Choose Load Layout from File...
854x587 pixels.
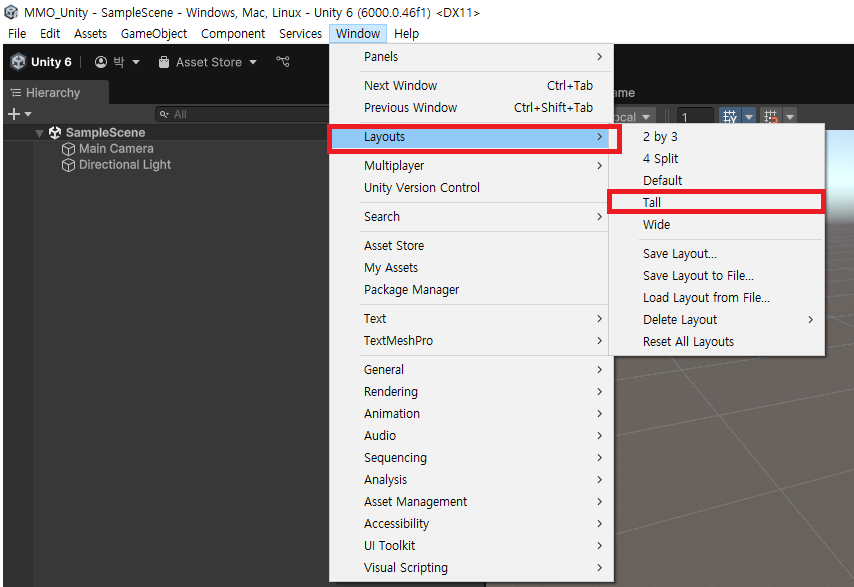[x=716, y=298]
